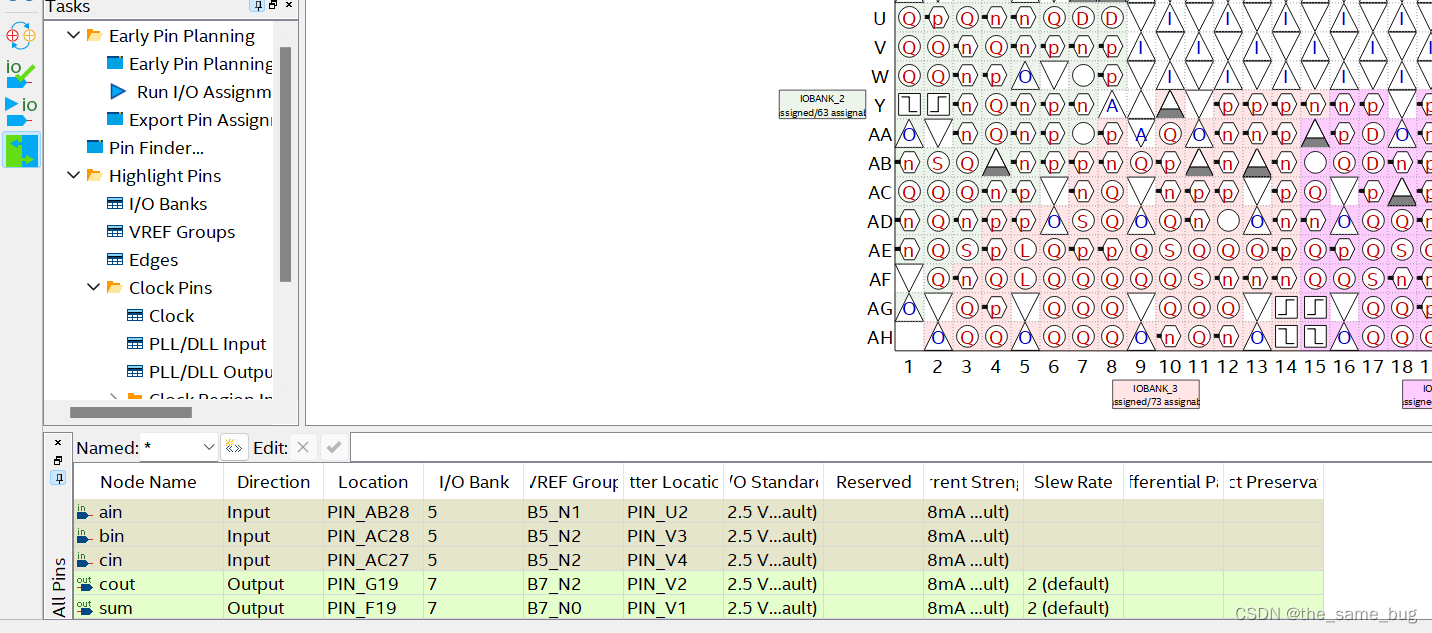Image resolution: width=1432 pixels, height=633 pixels.
Task: Sort by Direction column header
Action: click(x=274, y=481)
